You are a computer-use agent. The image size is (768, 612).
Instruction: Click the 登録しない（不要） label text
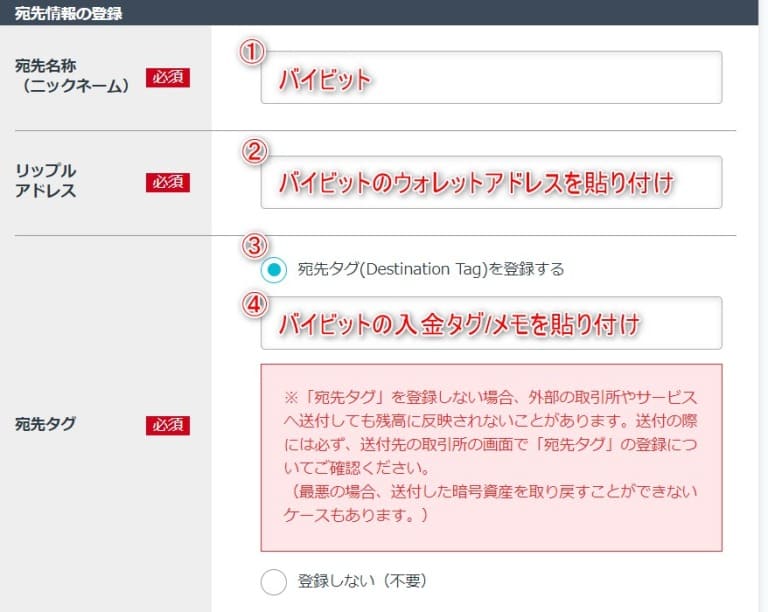tap(362, 581)
